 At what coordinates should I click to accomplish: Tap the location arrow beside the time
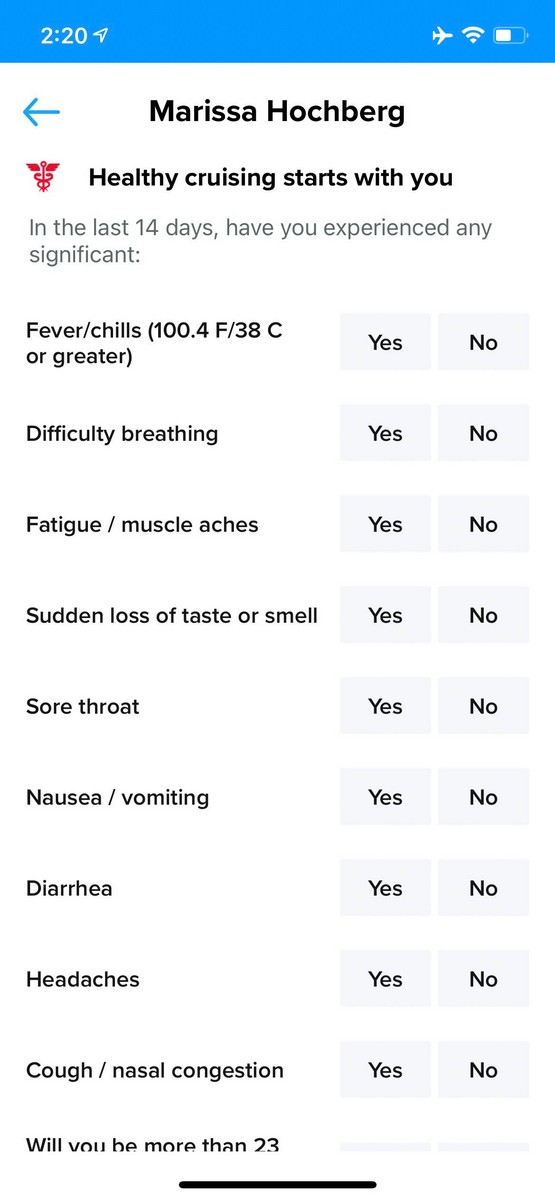(101, 36)
